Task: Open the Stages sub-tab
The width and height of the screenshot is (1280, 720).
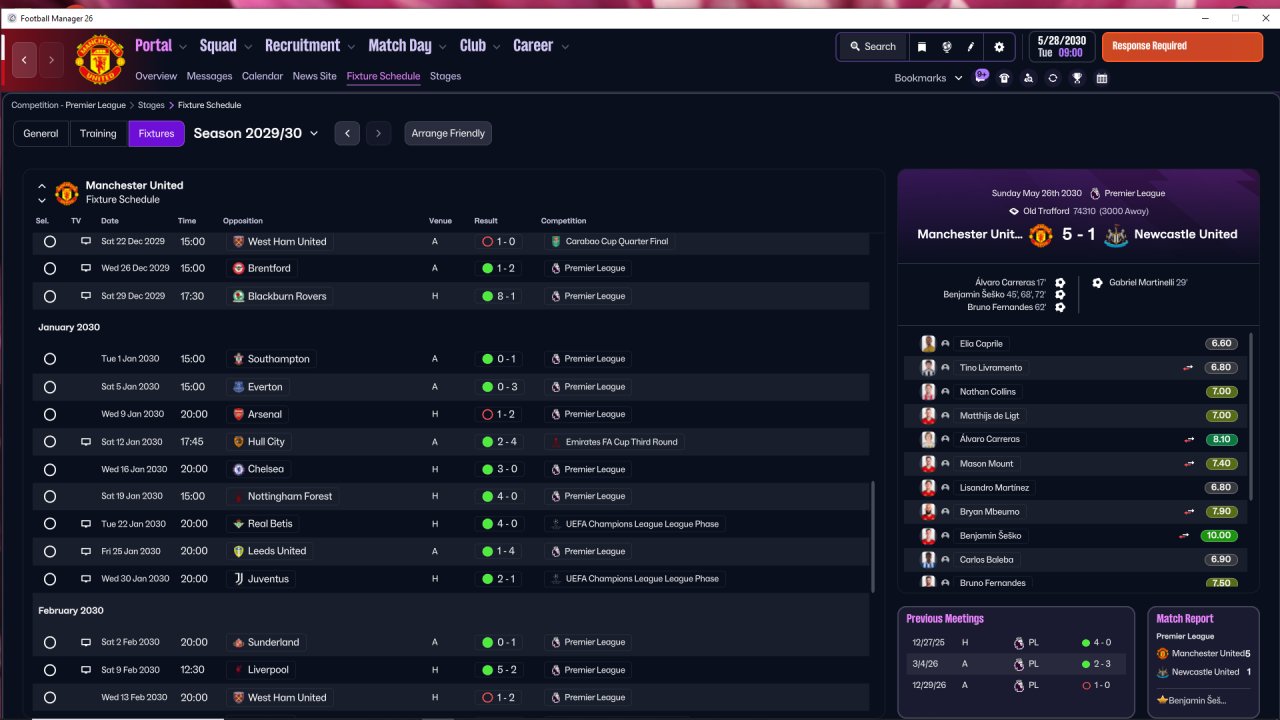Action: pos(446,76)
